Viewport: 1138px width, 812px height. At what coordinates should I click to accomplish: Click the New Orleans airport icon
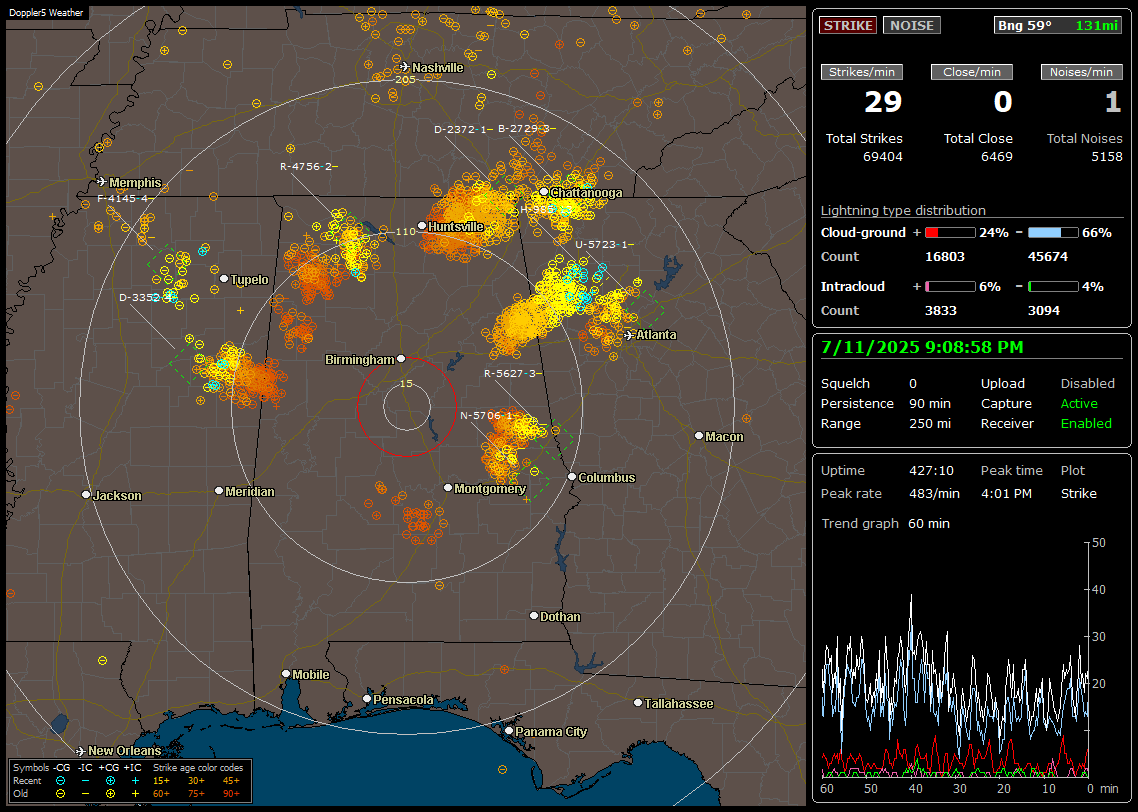coord(81,750)
